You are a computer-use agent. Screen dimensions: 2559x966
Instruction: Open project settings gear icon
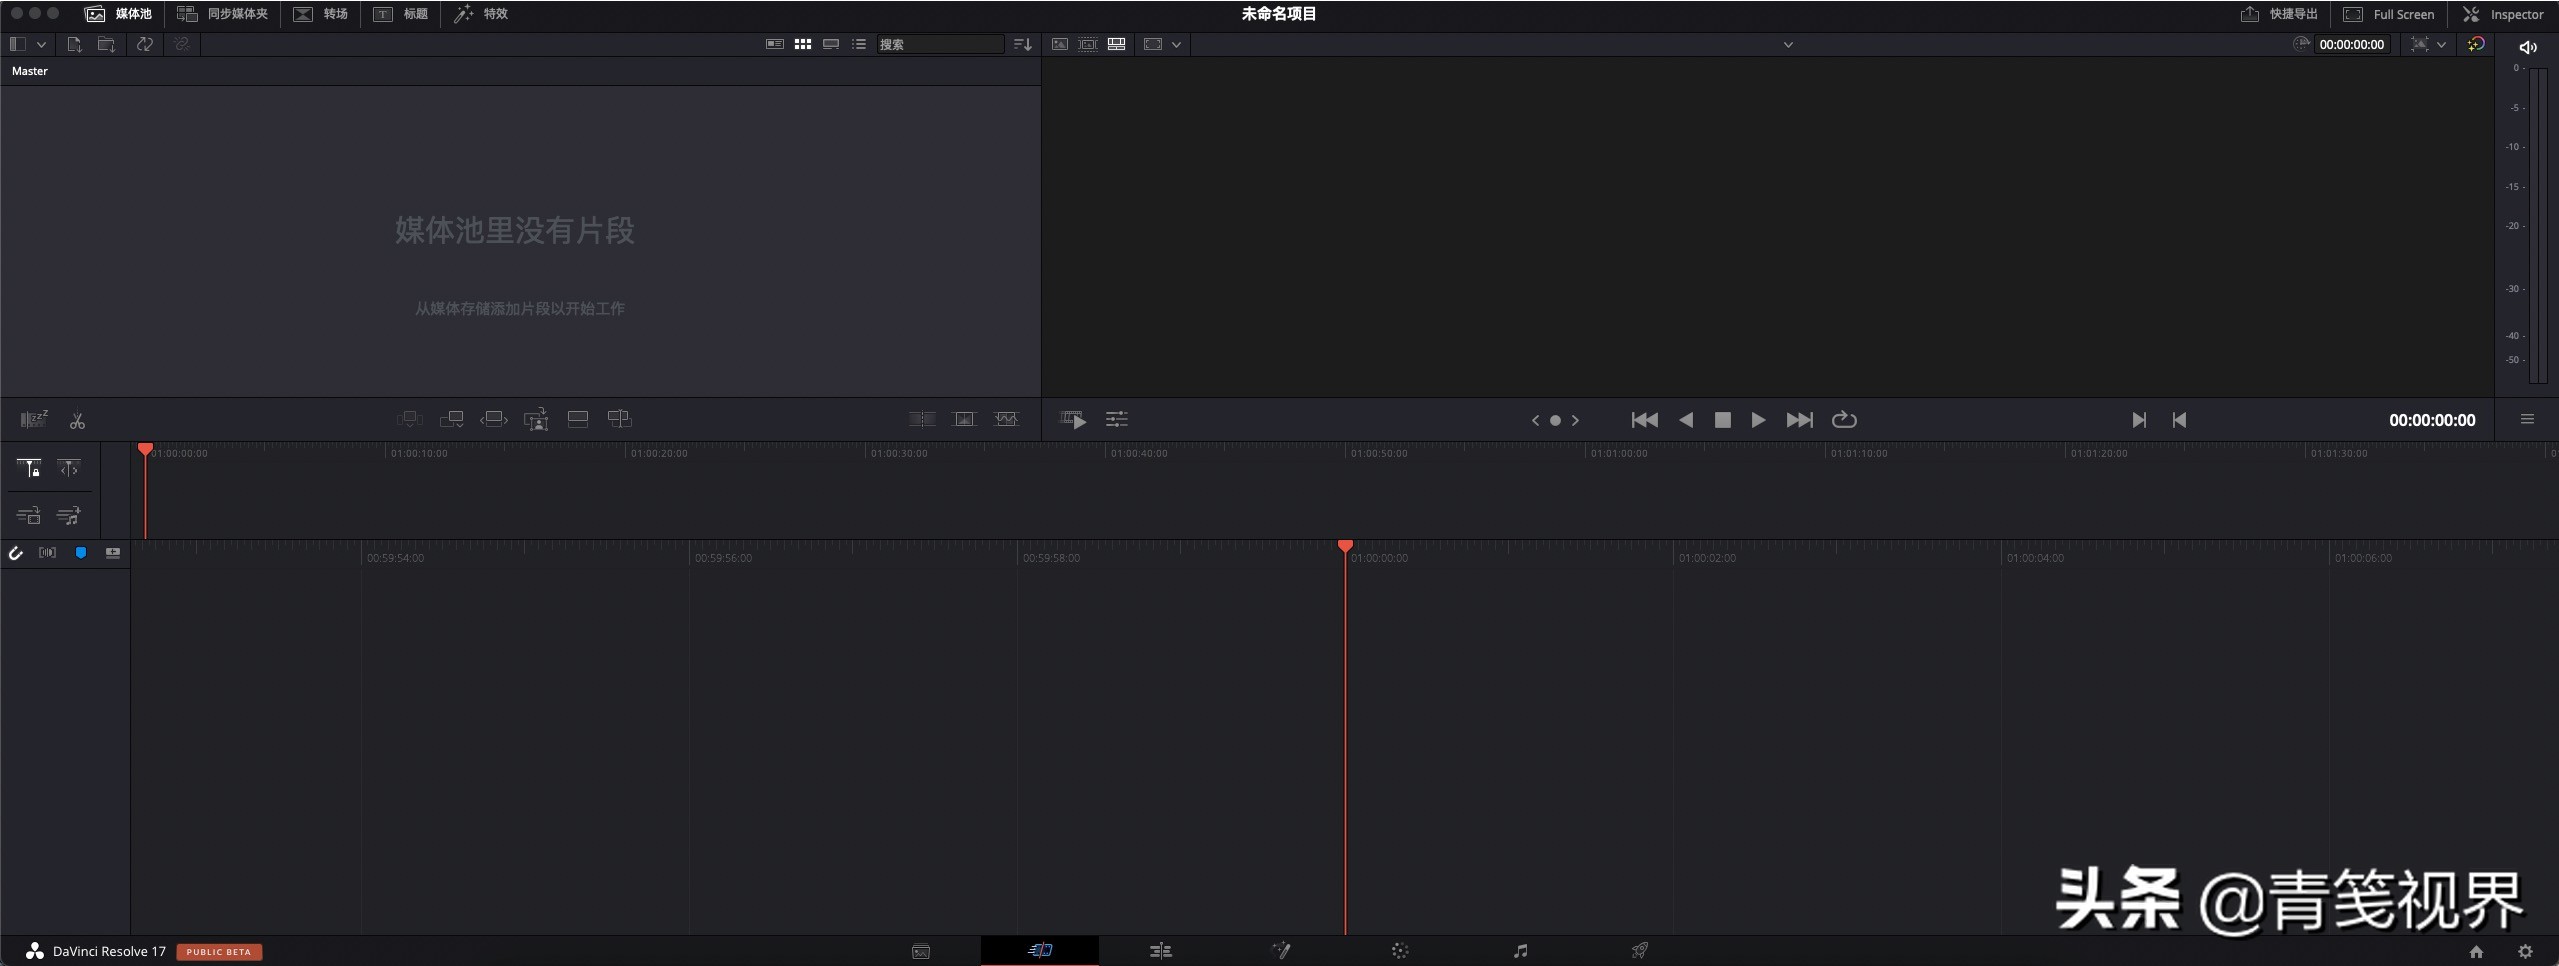(x=2525, y=952)
